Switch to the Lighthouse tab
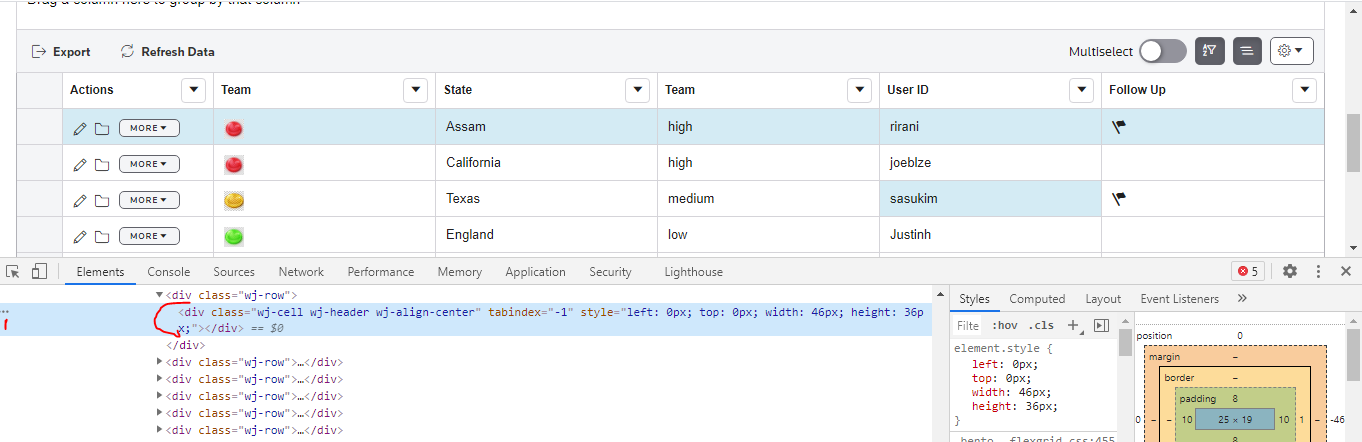This screenshot has height=442, width=1362. [693, 272]
